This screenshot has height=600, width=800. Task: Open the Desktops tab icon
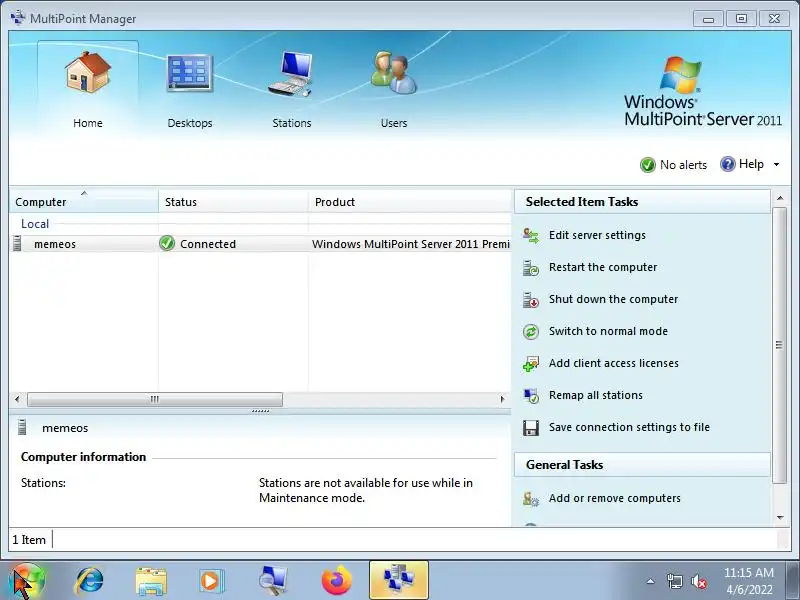coord(189,73)
